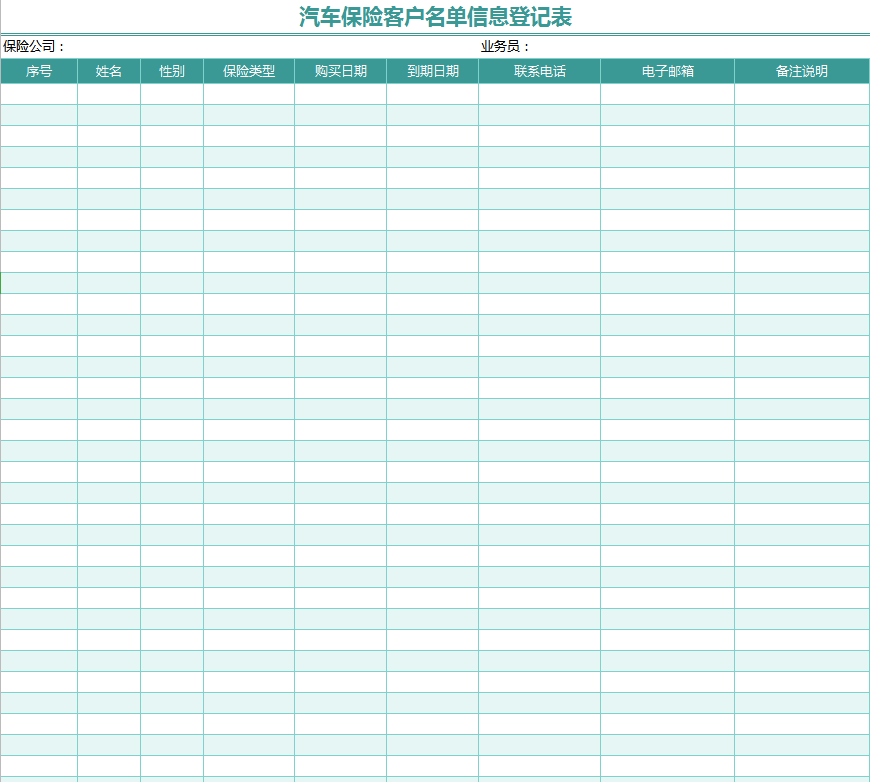Click the 保险公司 label
Screen dimensions: 871x782
31,46
